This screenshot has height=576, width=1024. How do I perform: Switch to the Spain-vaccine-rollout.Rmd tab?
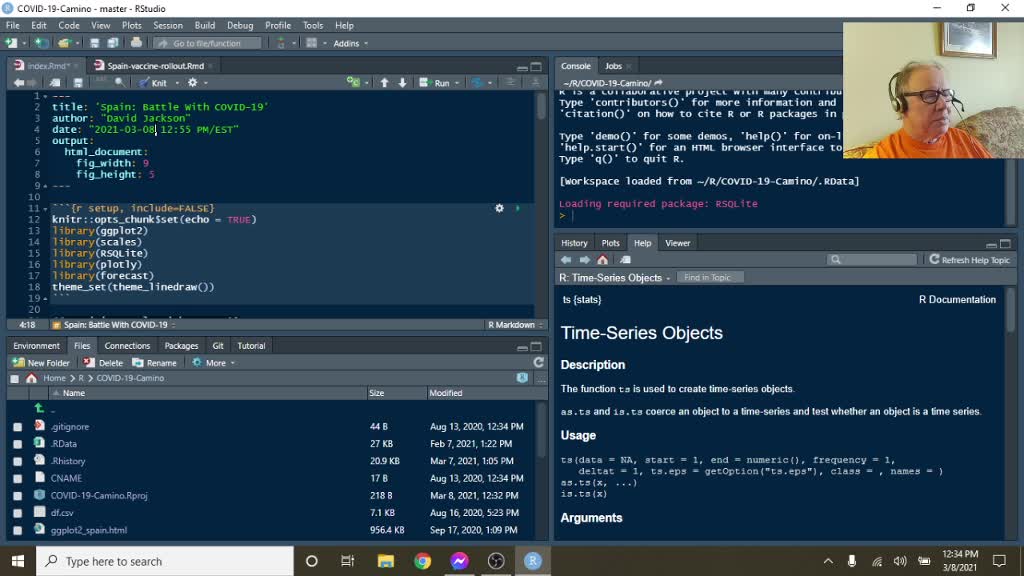point(155,66)
